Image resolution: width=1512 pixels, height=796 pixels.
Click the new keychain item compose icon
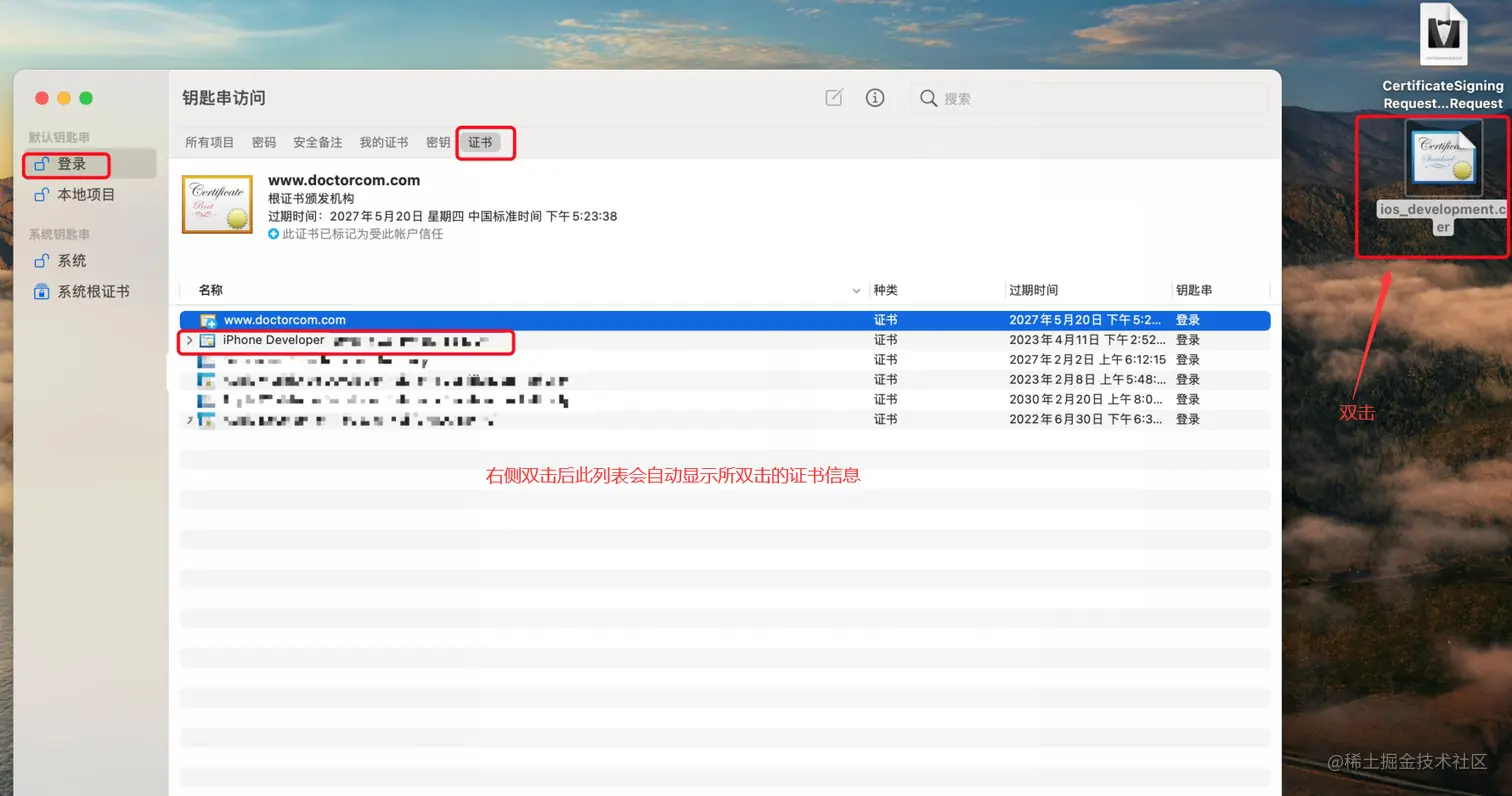pos(834,98)
